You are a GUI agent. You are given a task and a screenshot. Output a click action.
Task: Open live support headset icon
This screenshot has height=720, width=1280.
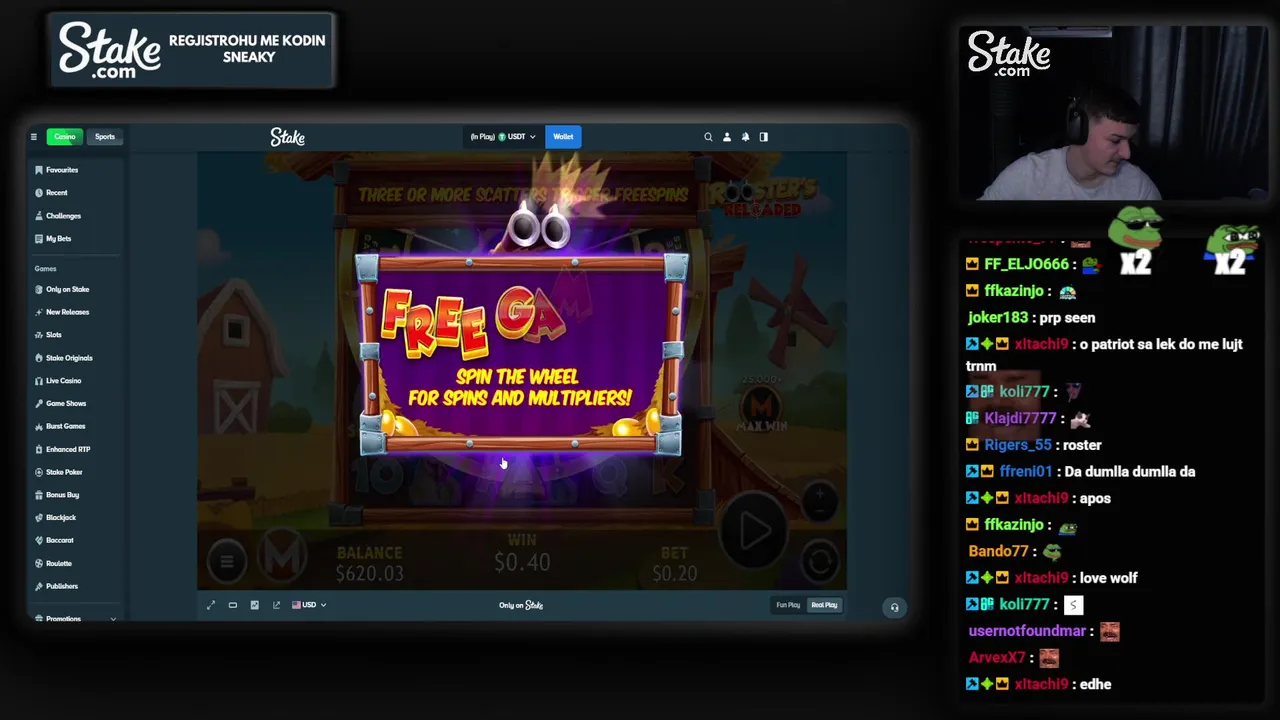[894, 607]
